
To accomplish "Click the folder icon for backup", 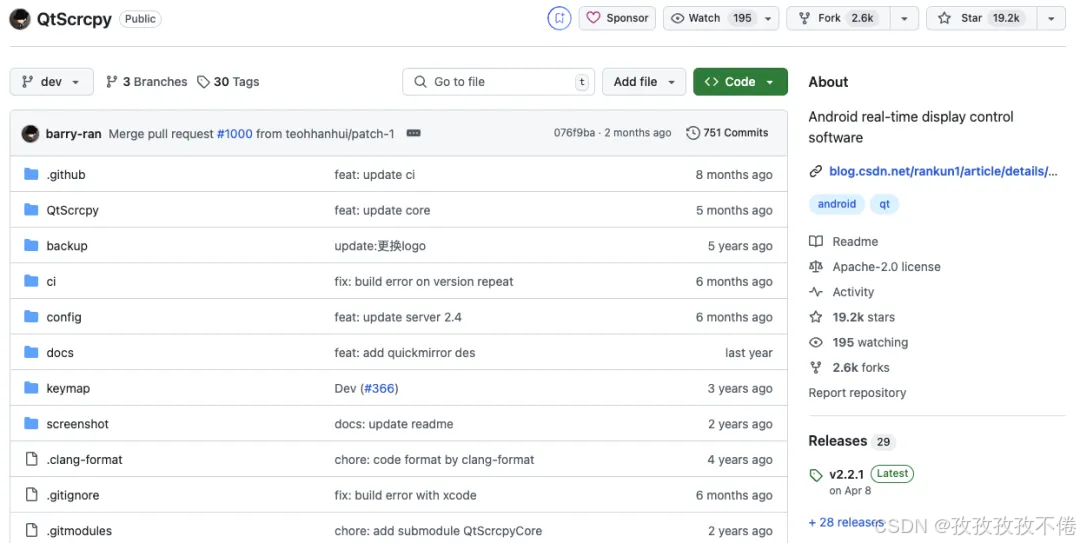I will (x=31, y=245).
